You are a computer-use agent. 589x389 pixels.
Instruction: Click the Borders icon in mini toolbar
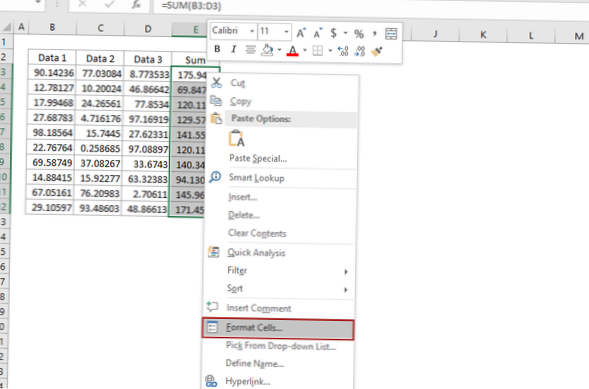coord(318,50)
